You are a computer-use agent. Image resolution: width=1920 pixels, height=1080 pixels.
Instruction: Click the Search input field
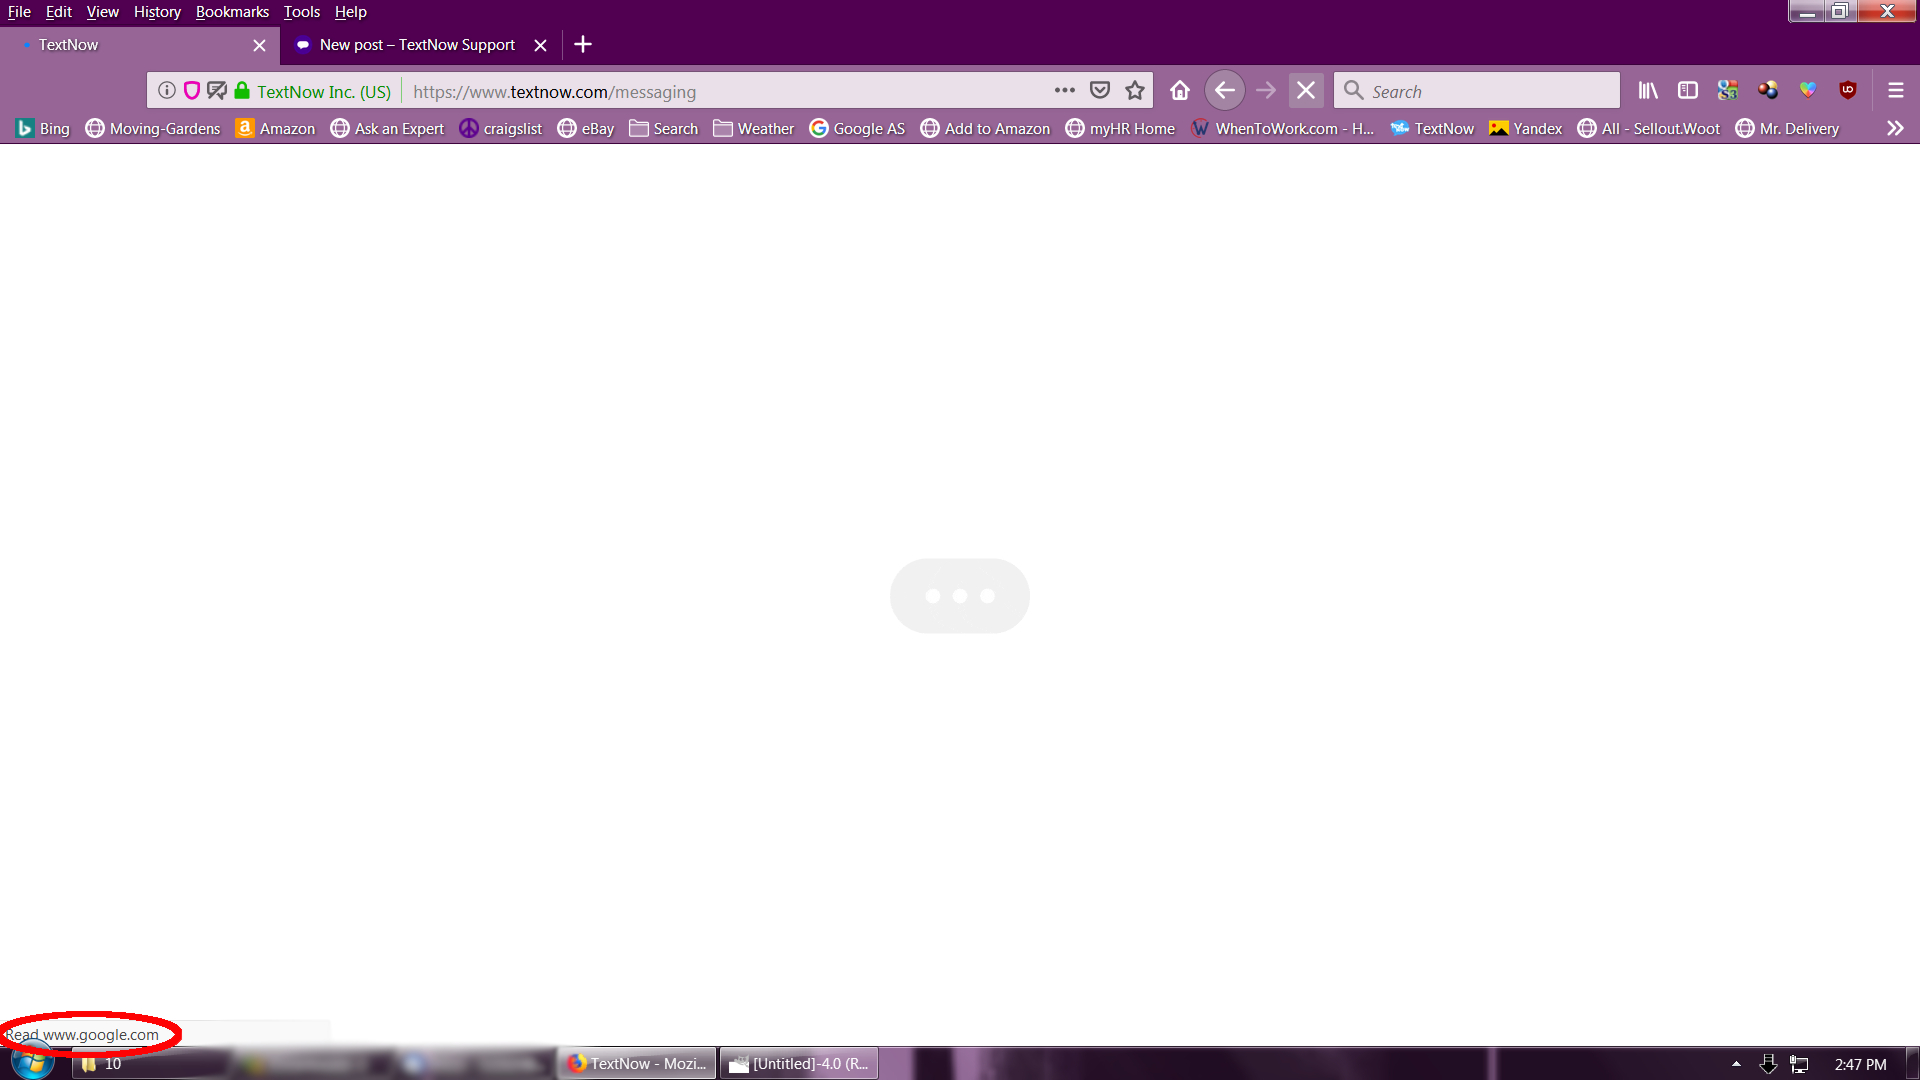pyautogui.click(x=1490, y=91)
